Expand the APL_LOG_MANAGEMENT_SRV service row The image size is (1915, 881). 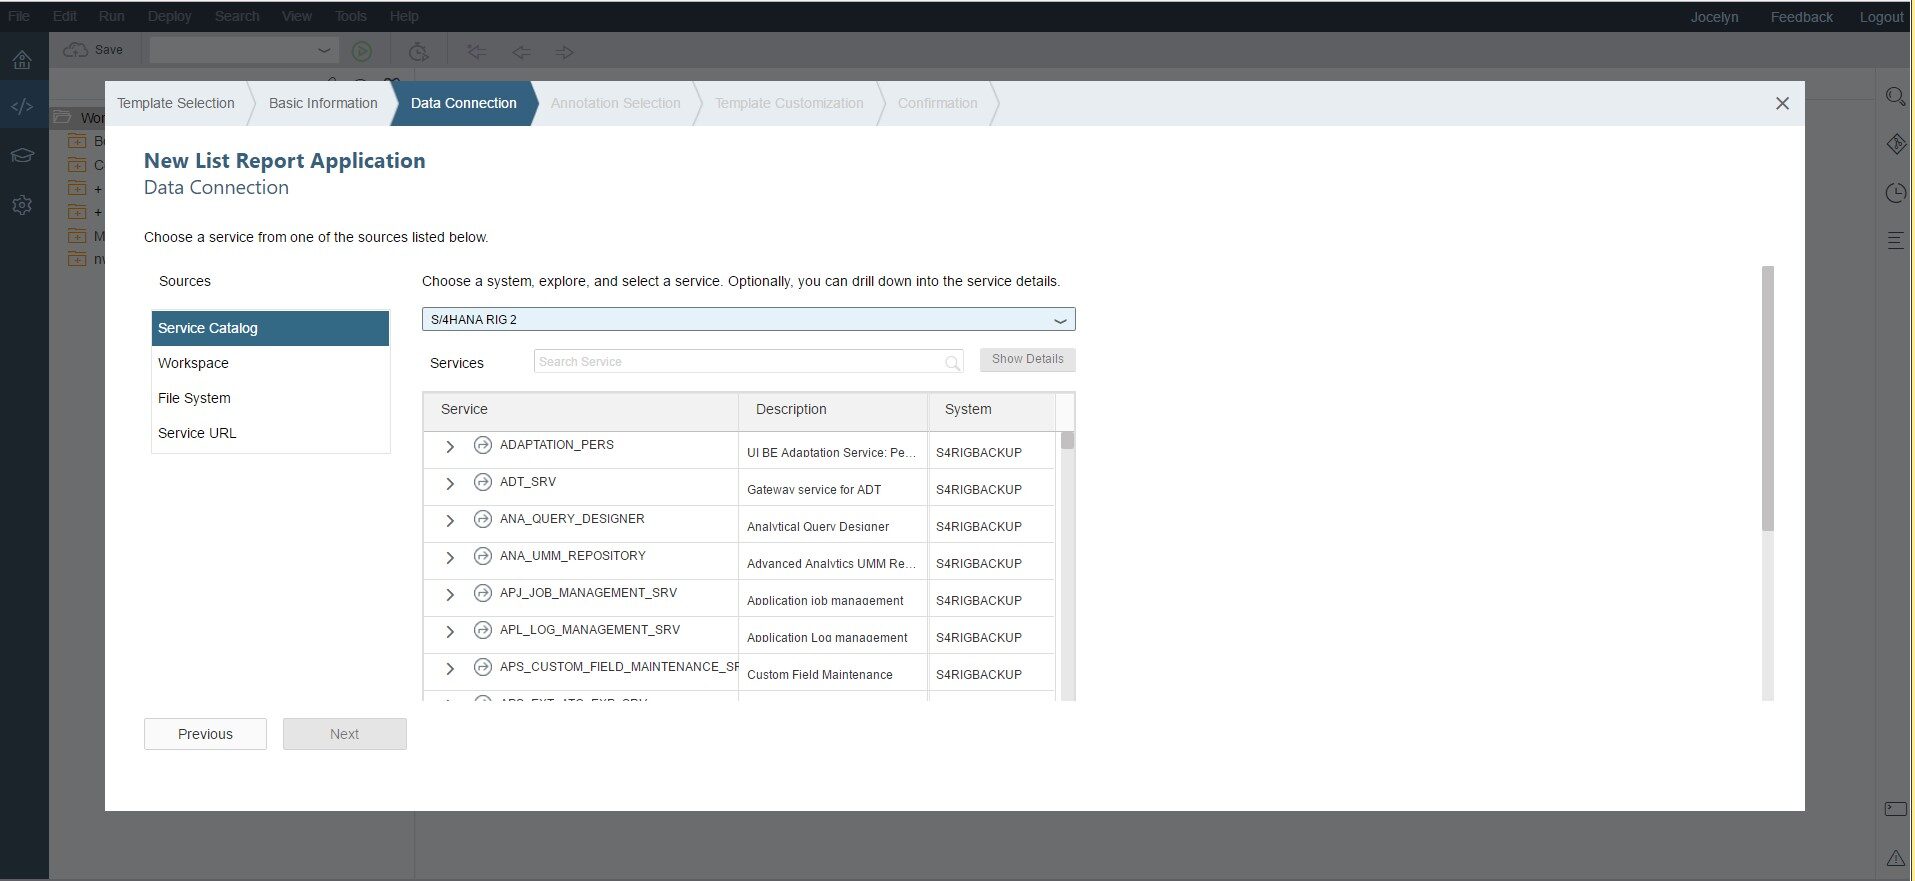[450, 632]
